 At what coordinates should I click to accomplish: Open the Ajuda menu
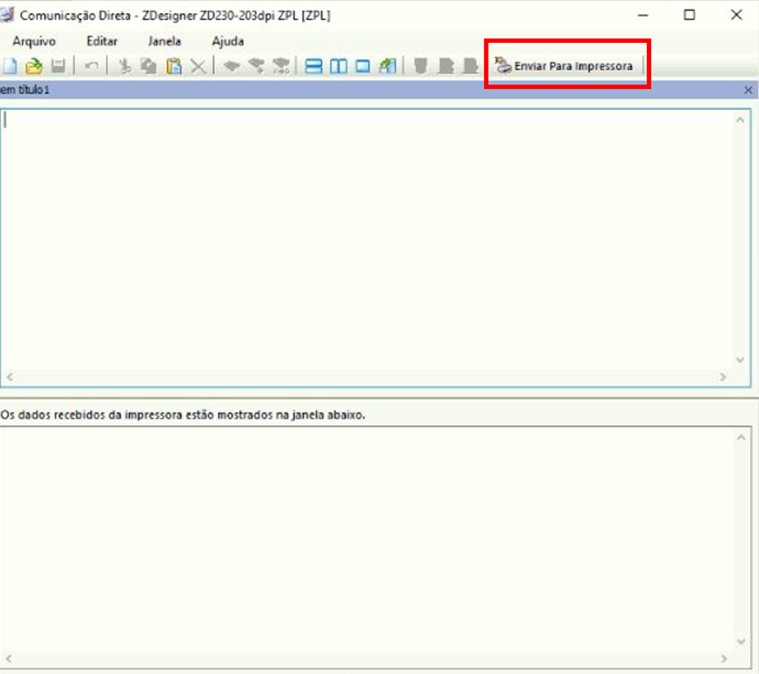pyautogui.click(x=228, y=41)
